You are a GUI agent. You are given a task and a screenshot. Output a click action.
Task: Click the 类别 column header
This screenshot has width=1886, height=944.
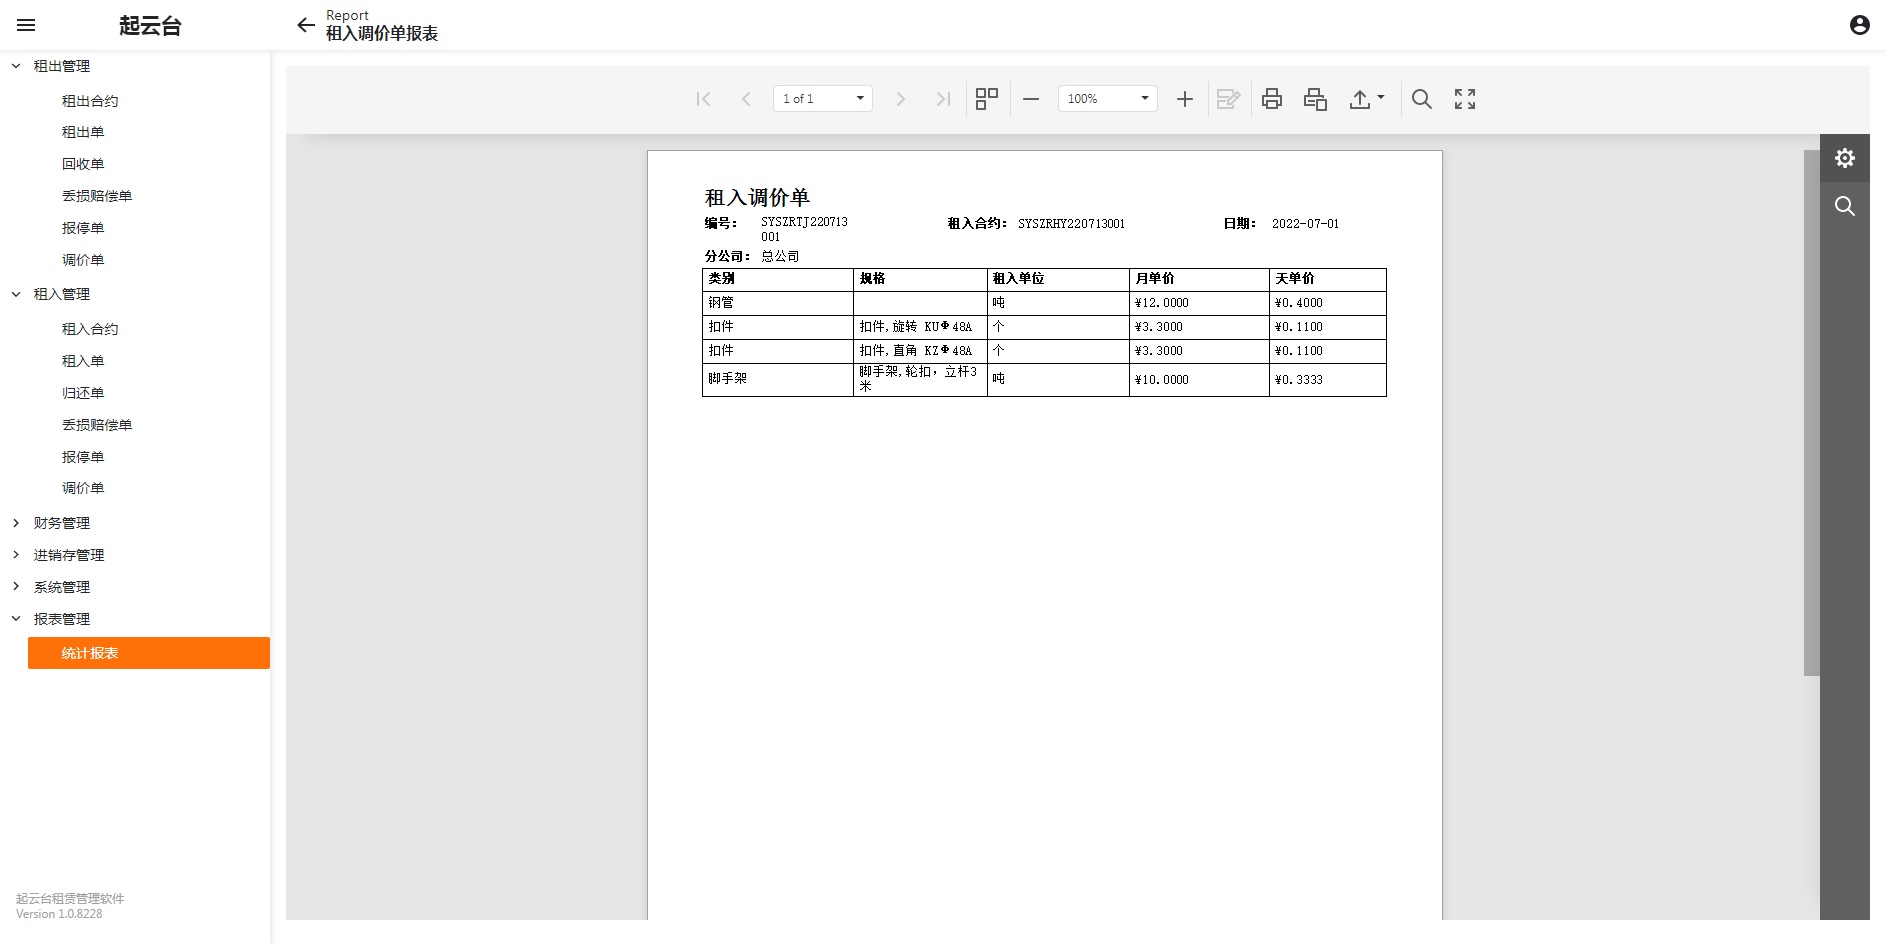(778, 279)
